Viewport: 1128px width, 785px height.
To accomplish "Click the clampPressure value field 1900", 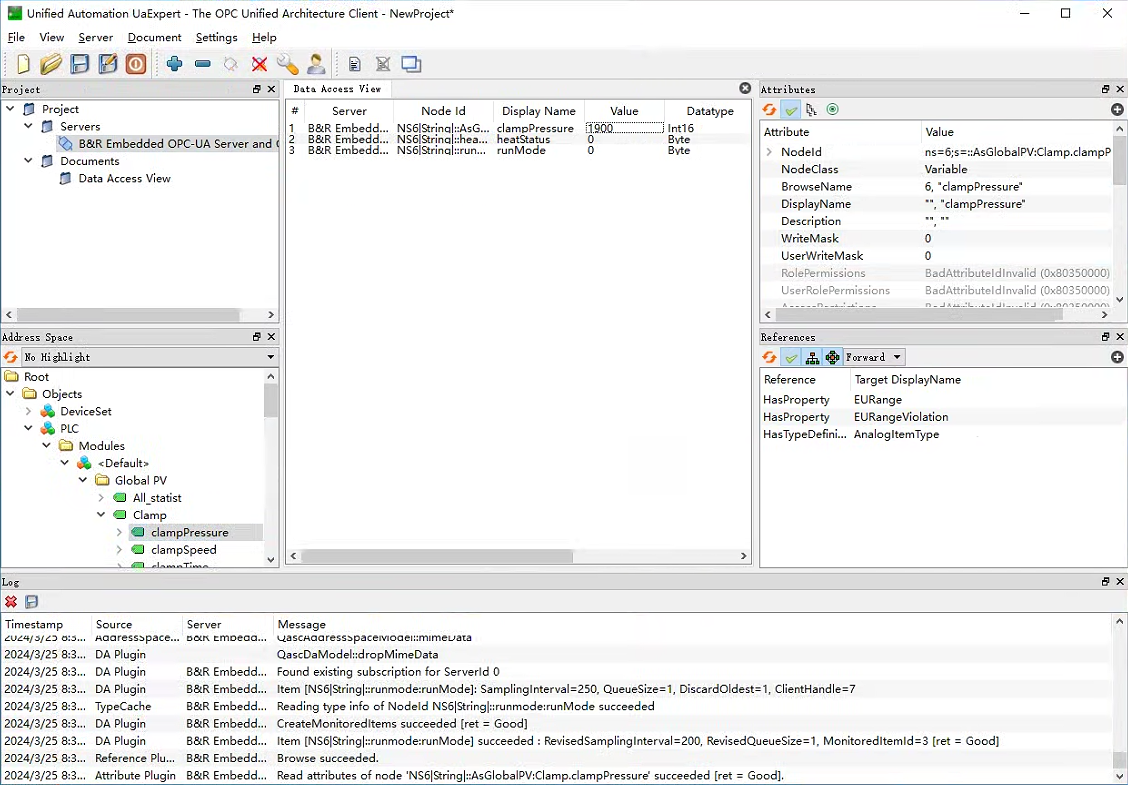I will pos(624,128).
